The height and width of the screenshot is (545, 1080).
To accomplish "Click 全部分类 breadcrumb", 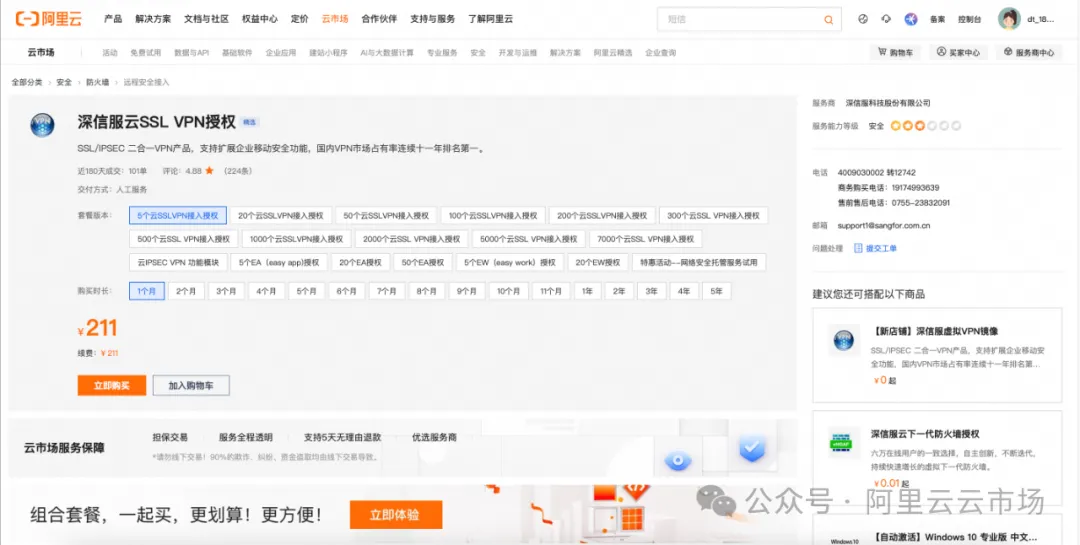I will pos(27,82).
